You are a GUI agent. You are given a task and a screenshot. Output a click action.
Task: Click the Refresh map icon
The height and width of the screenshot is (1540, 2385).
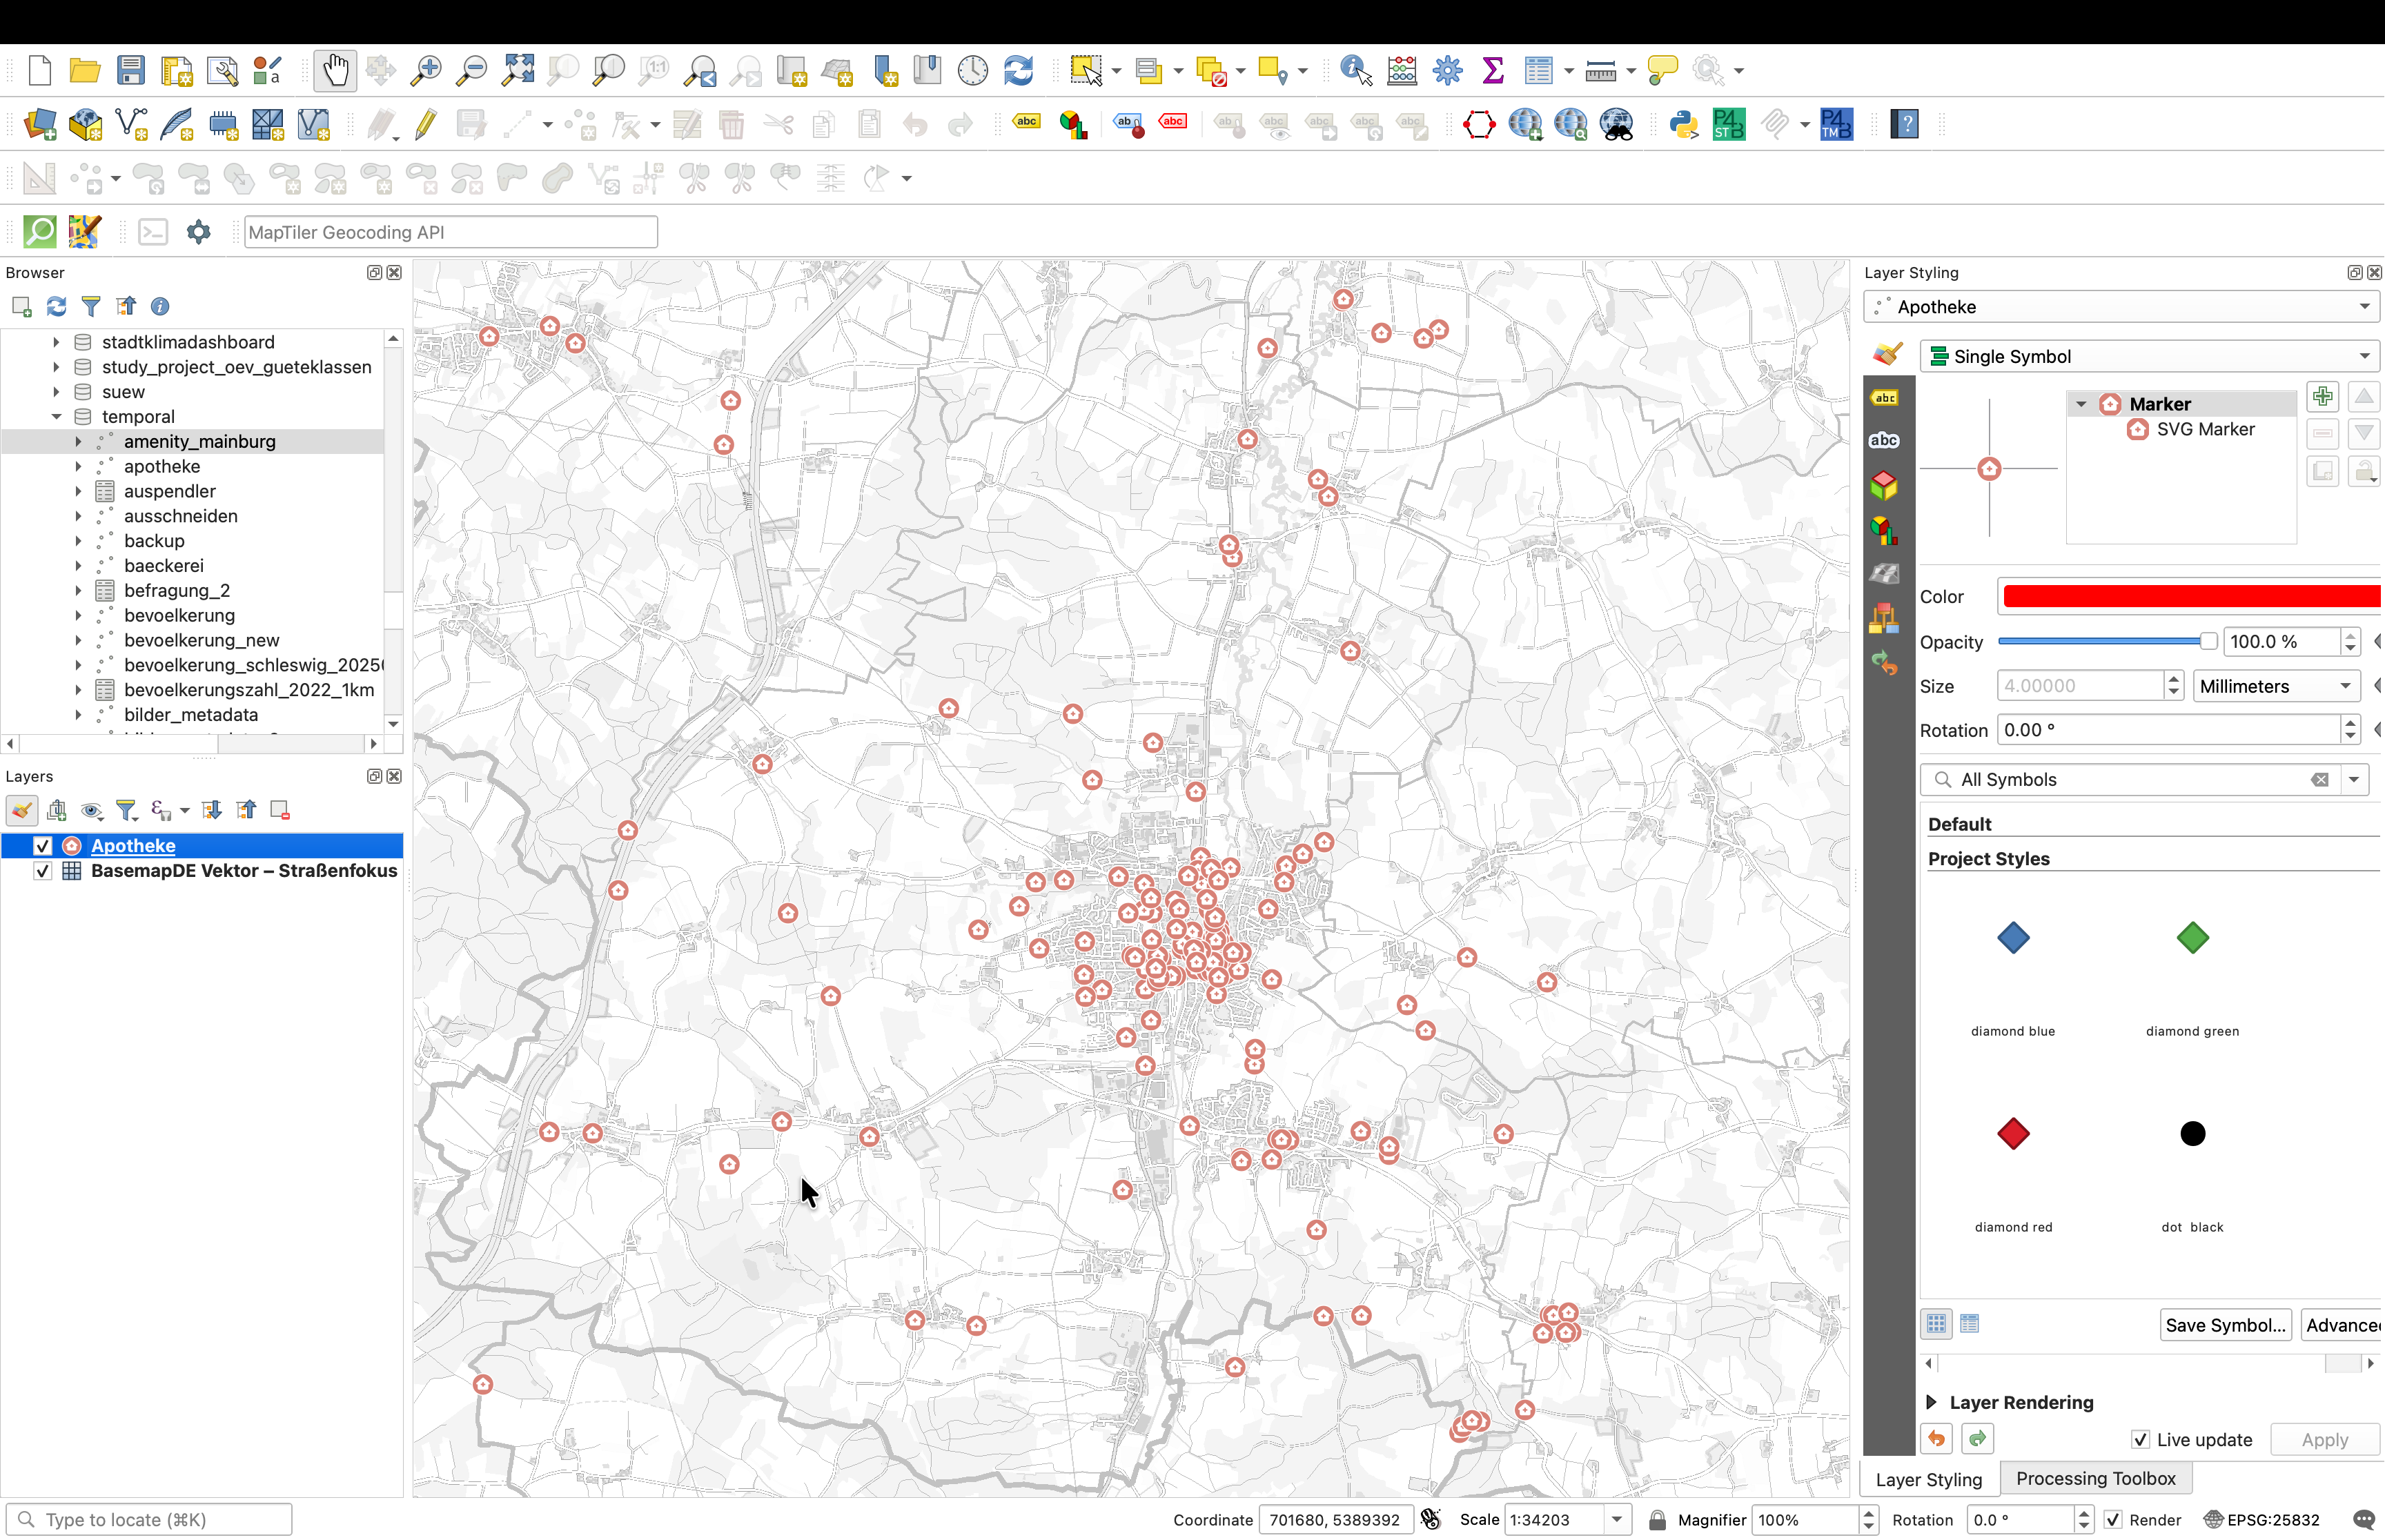tap(1018, 70)
